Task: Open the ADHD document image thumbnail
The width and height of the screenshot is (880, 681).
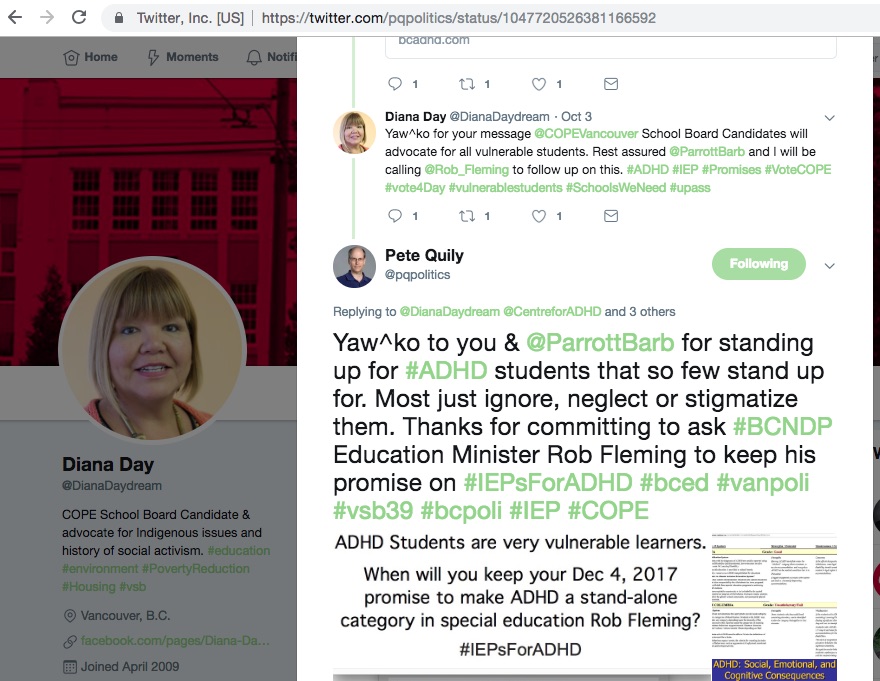Action: click(774, 607)
